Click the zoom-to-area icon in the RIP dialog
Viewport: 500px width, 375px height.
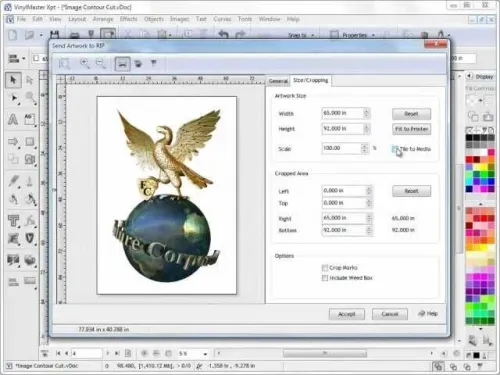(64, 63)
